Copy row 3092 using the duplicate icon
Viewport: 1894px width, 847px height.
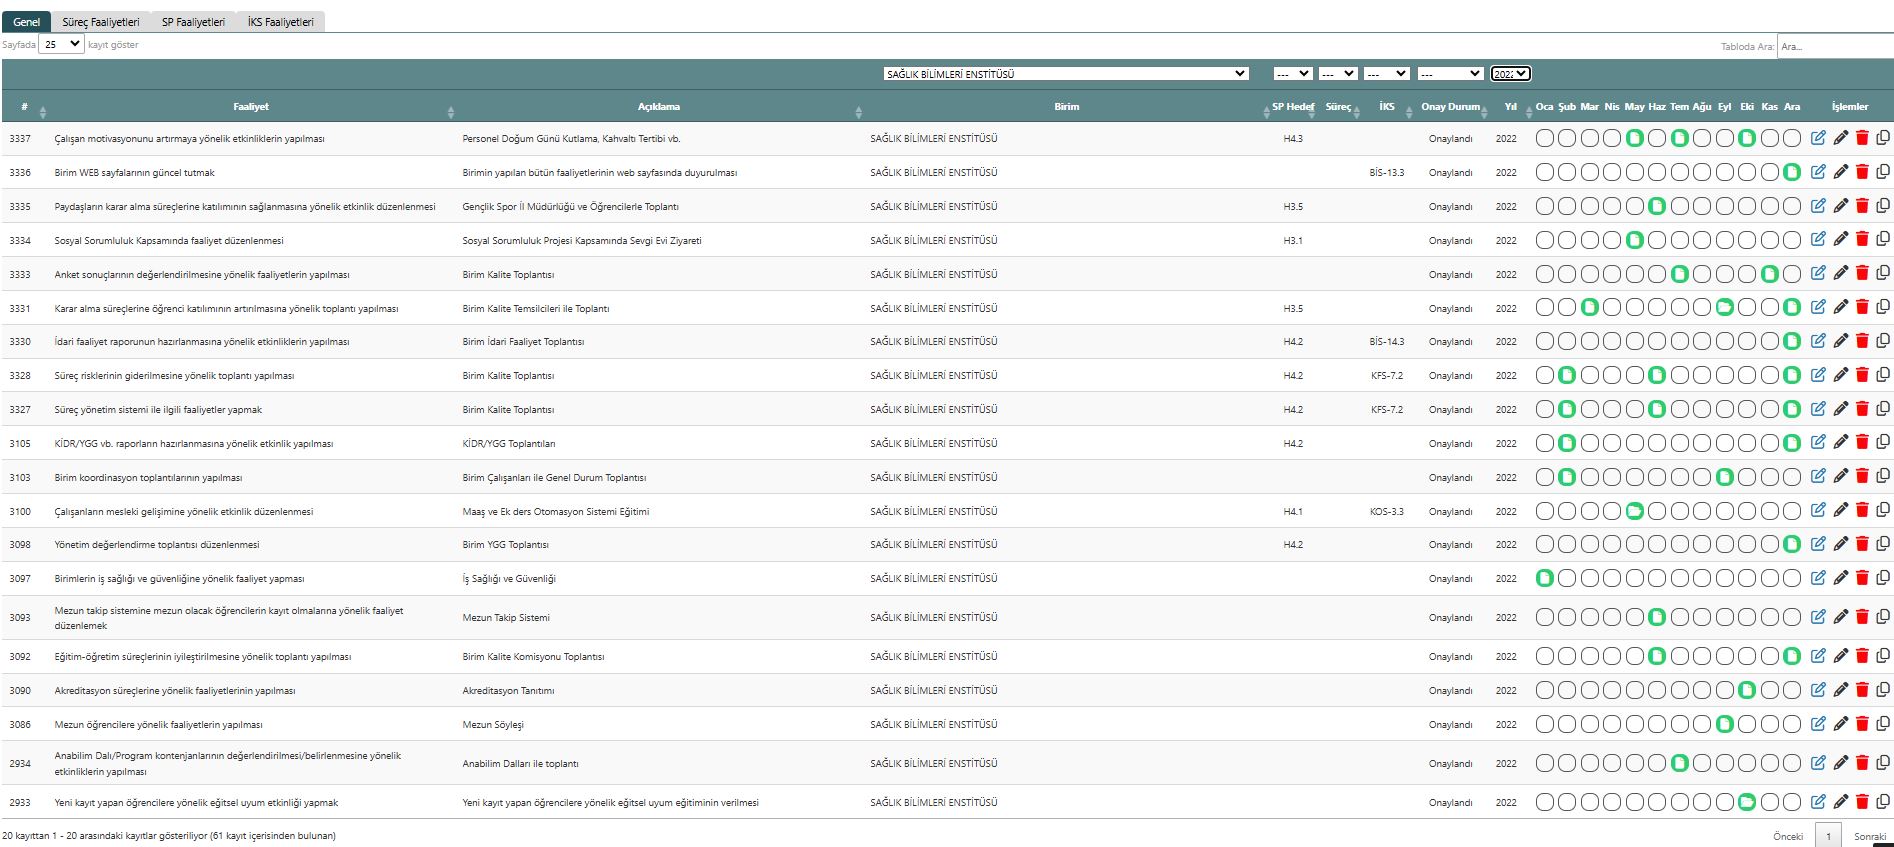[1883, 656]
